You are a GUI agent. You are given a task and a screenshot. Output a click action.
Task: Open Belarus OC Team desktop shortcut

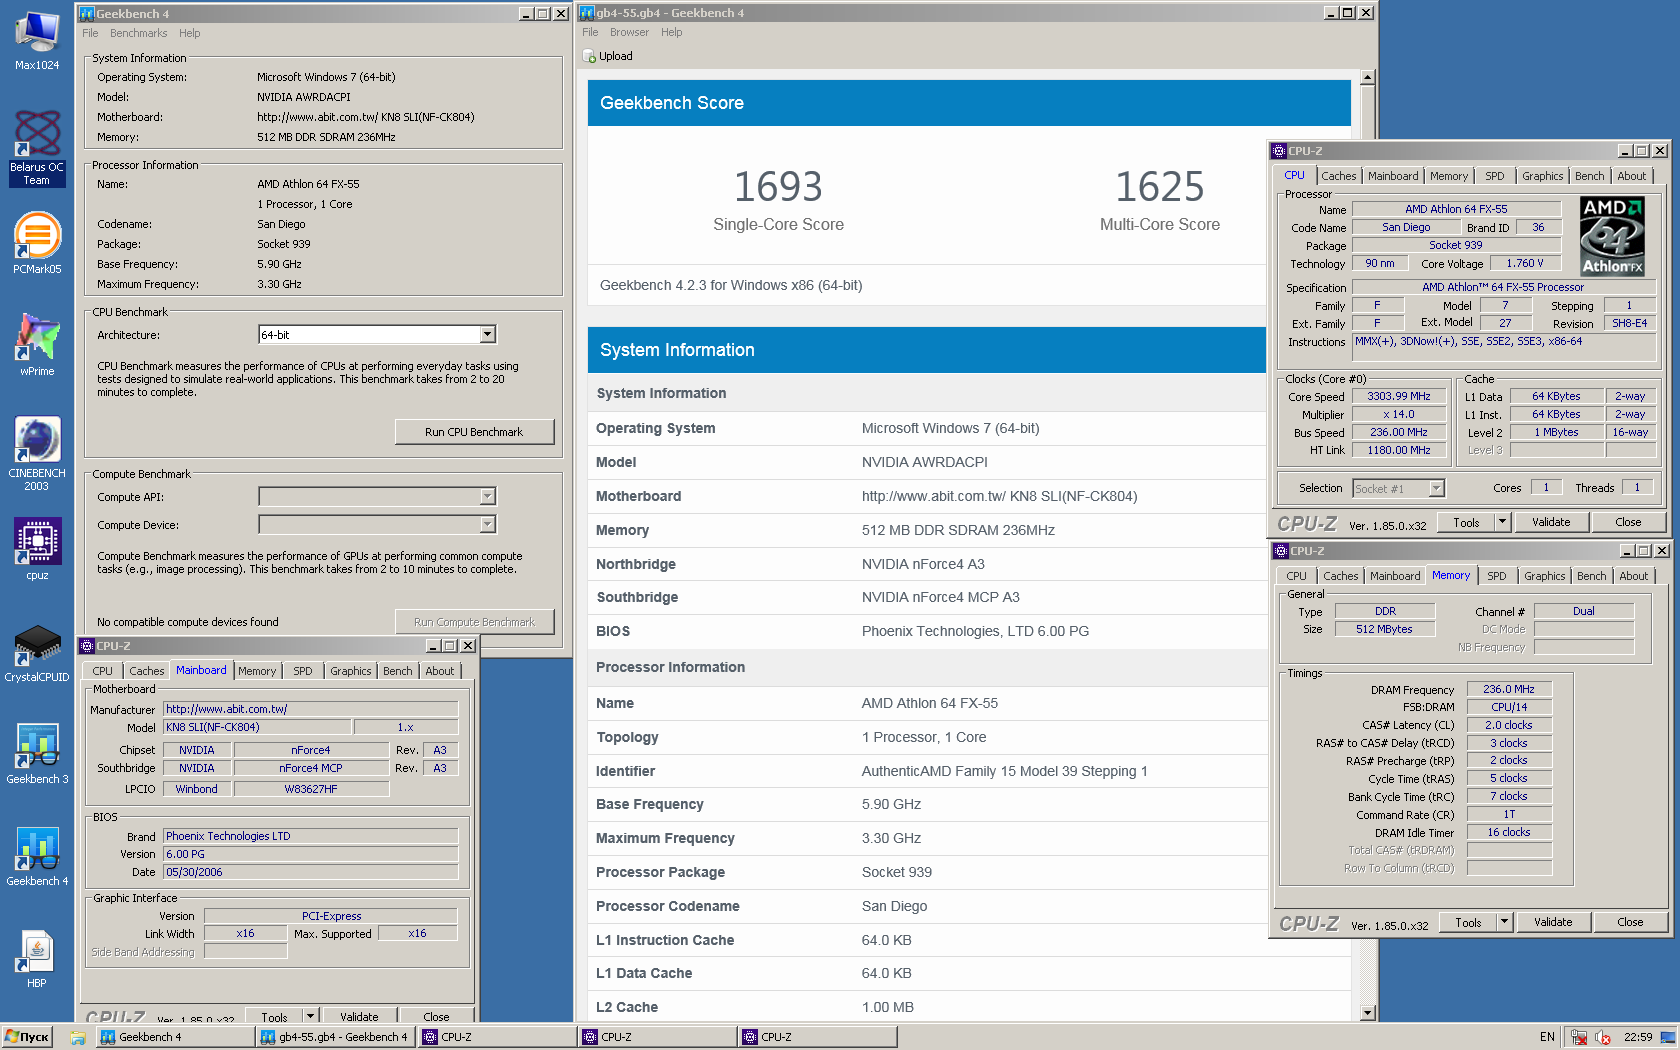tap(37, 147)
